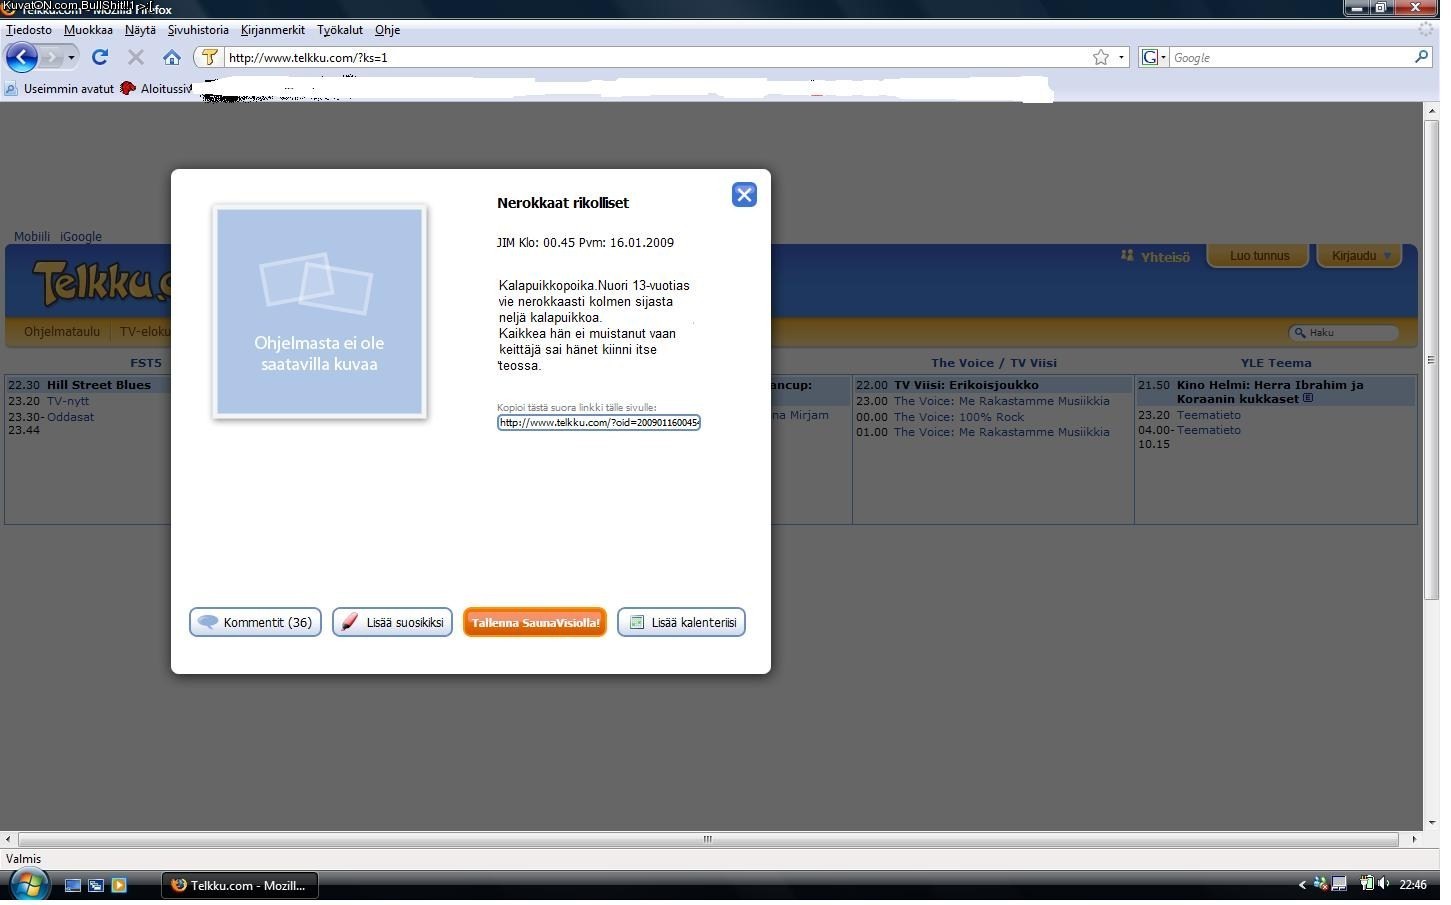Open the Teematieto program at 23.20

coord(1209,415)
